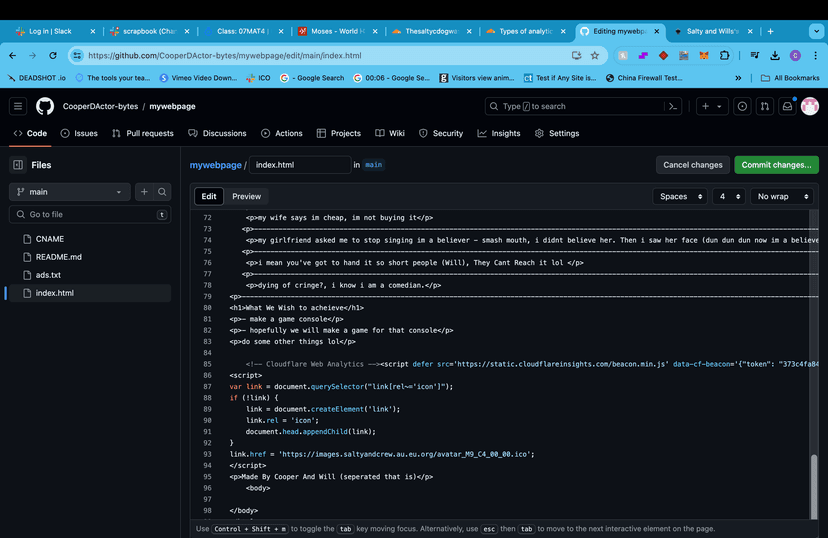Screen dimensions: 828x538
Task: Click Cancel changes button
Action: pyautogui.click(x=692, y=165)
